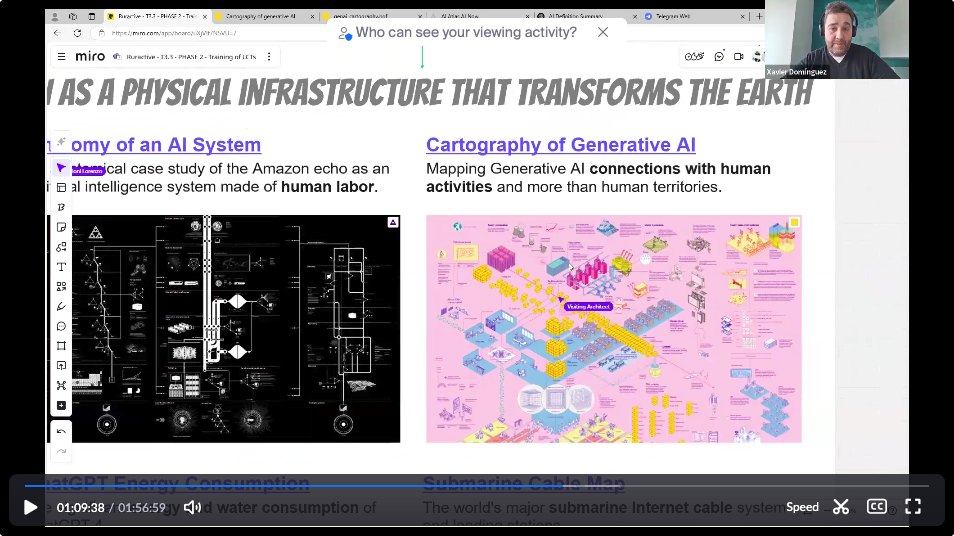Viewport: 954px width, 536px height.
Task: Click the undo arrow in Miro toolbar
Action: (61, 431)
